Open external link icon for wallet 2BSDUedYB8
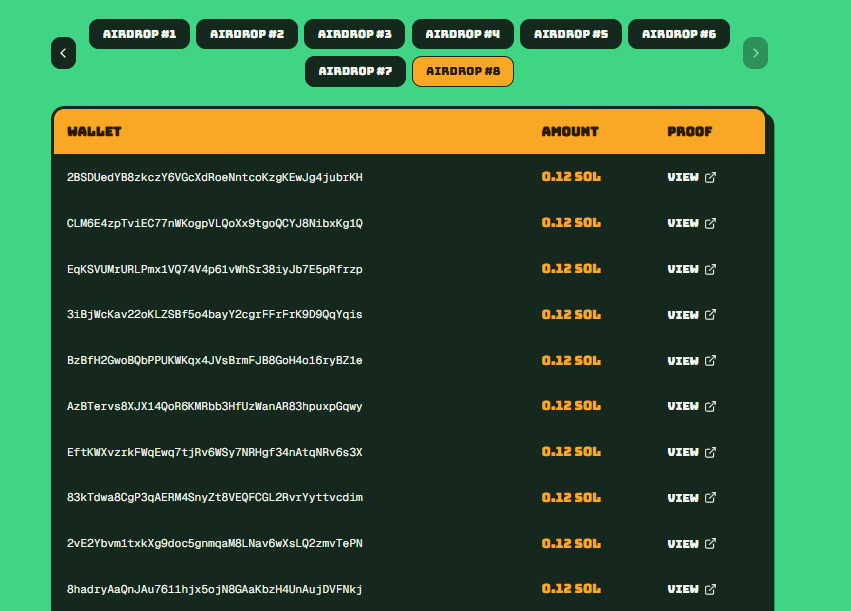This screenshot has height=611, width=851. click(x=710, y=177)
